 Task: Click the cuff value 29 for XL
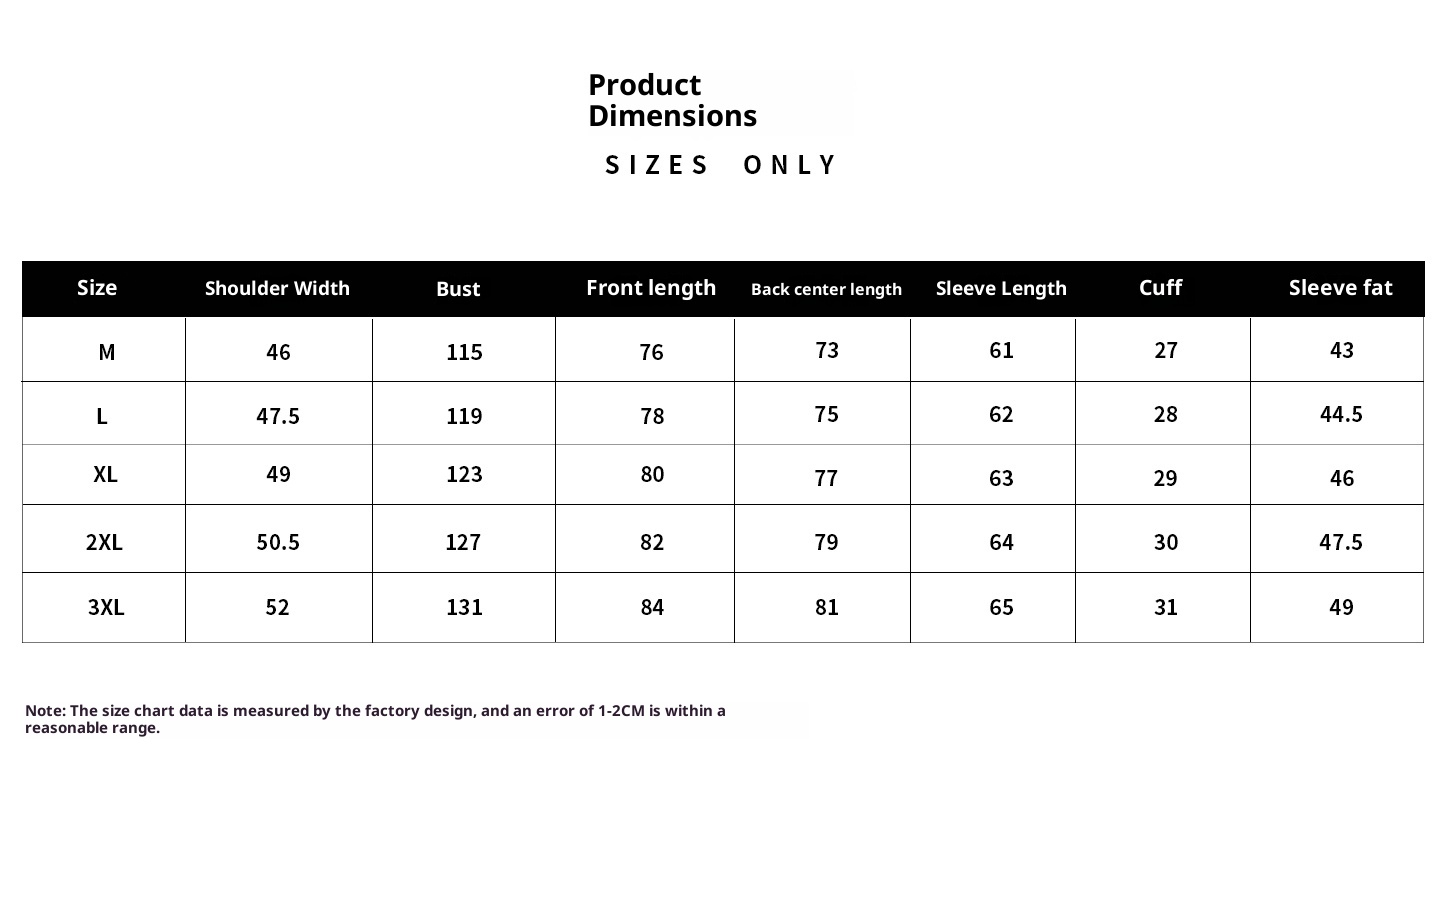pos(1165,478)
